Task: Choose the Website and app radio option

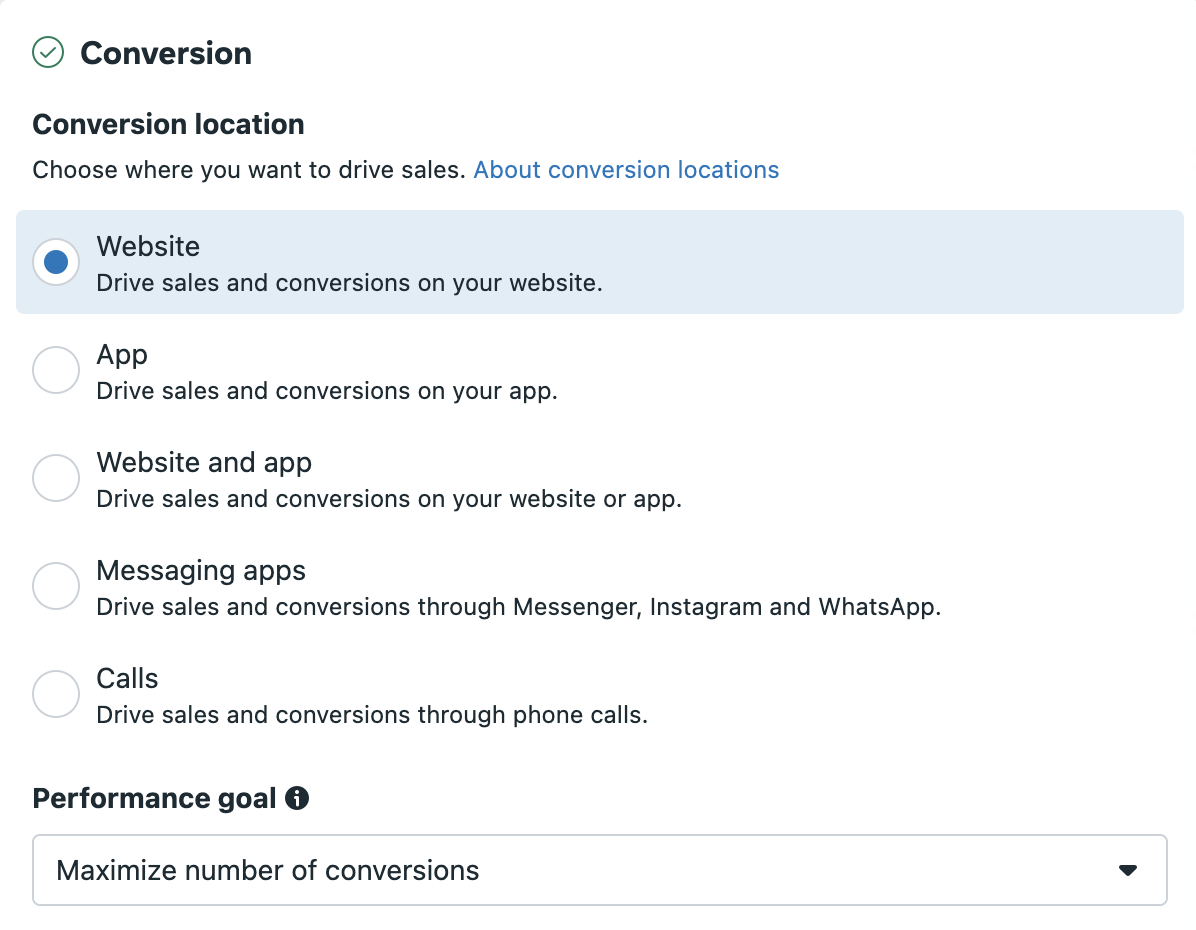Action: click(x=56, y=478)
